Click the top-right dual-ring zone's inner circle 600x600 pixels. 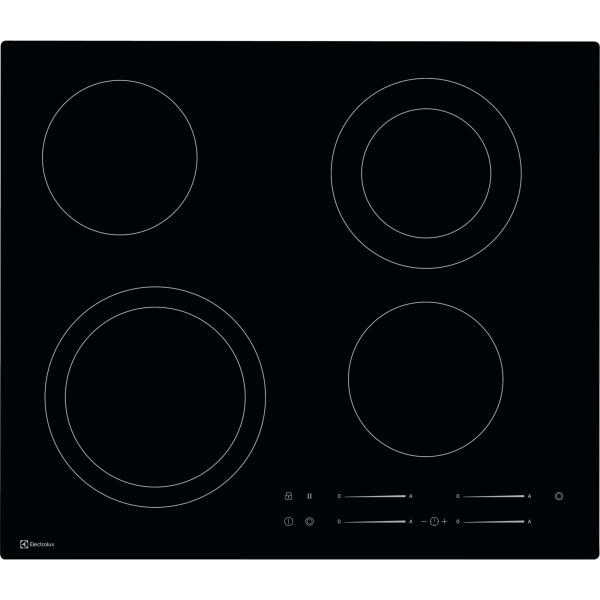pyautogui.click(x=426, y=175)
